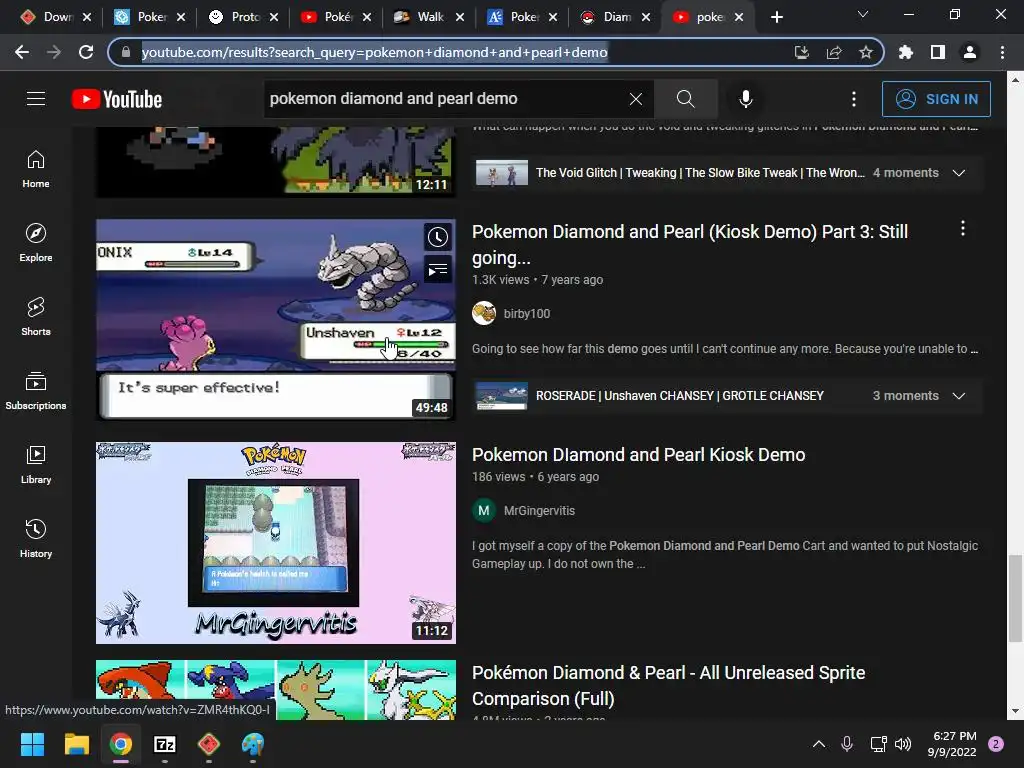Show hidden system tray icons

tap(818, 744)
